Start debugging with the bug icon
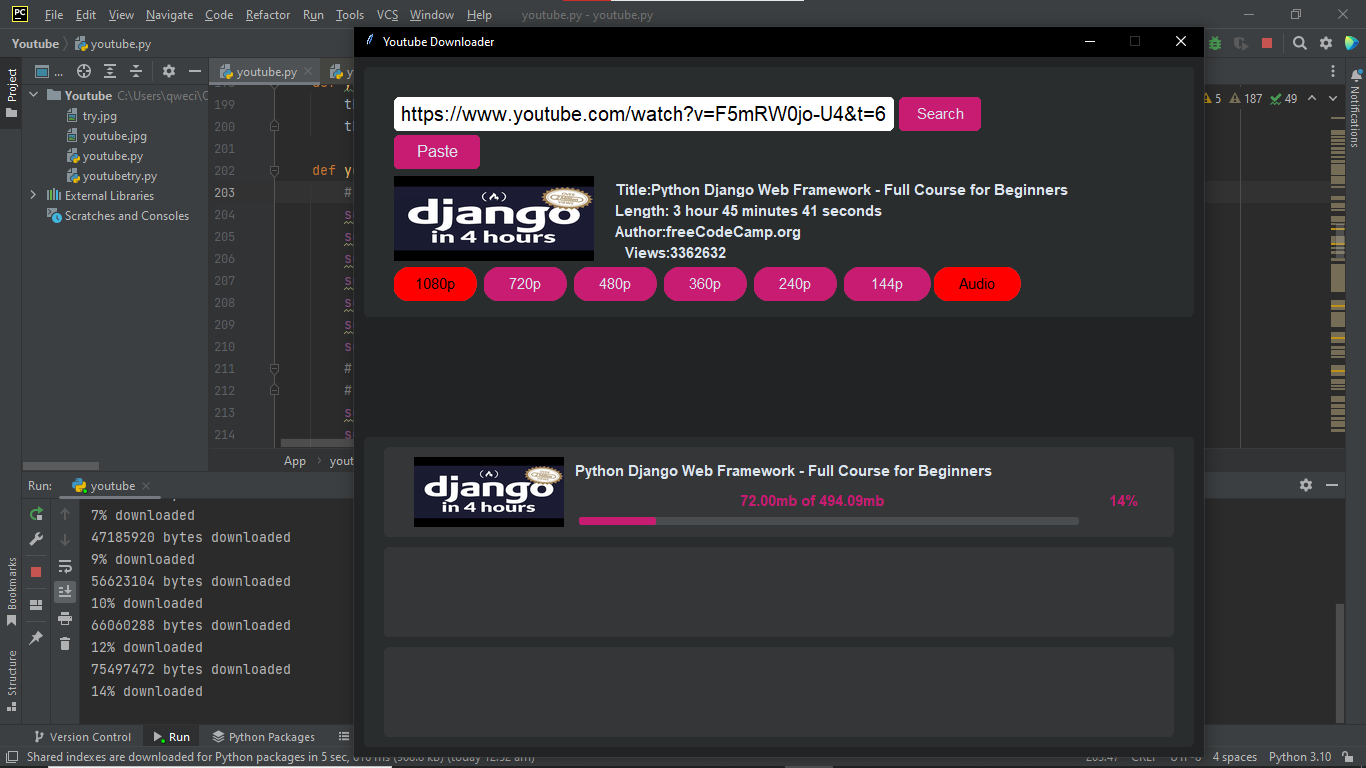The width and height of the screenshot is (1366, 768). click(x=1216, y=43)
